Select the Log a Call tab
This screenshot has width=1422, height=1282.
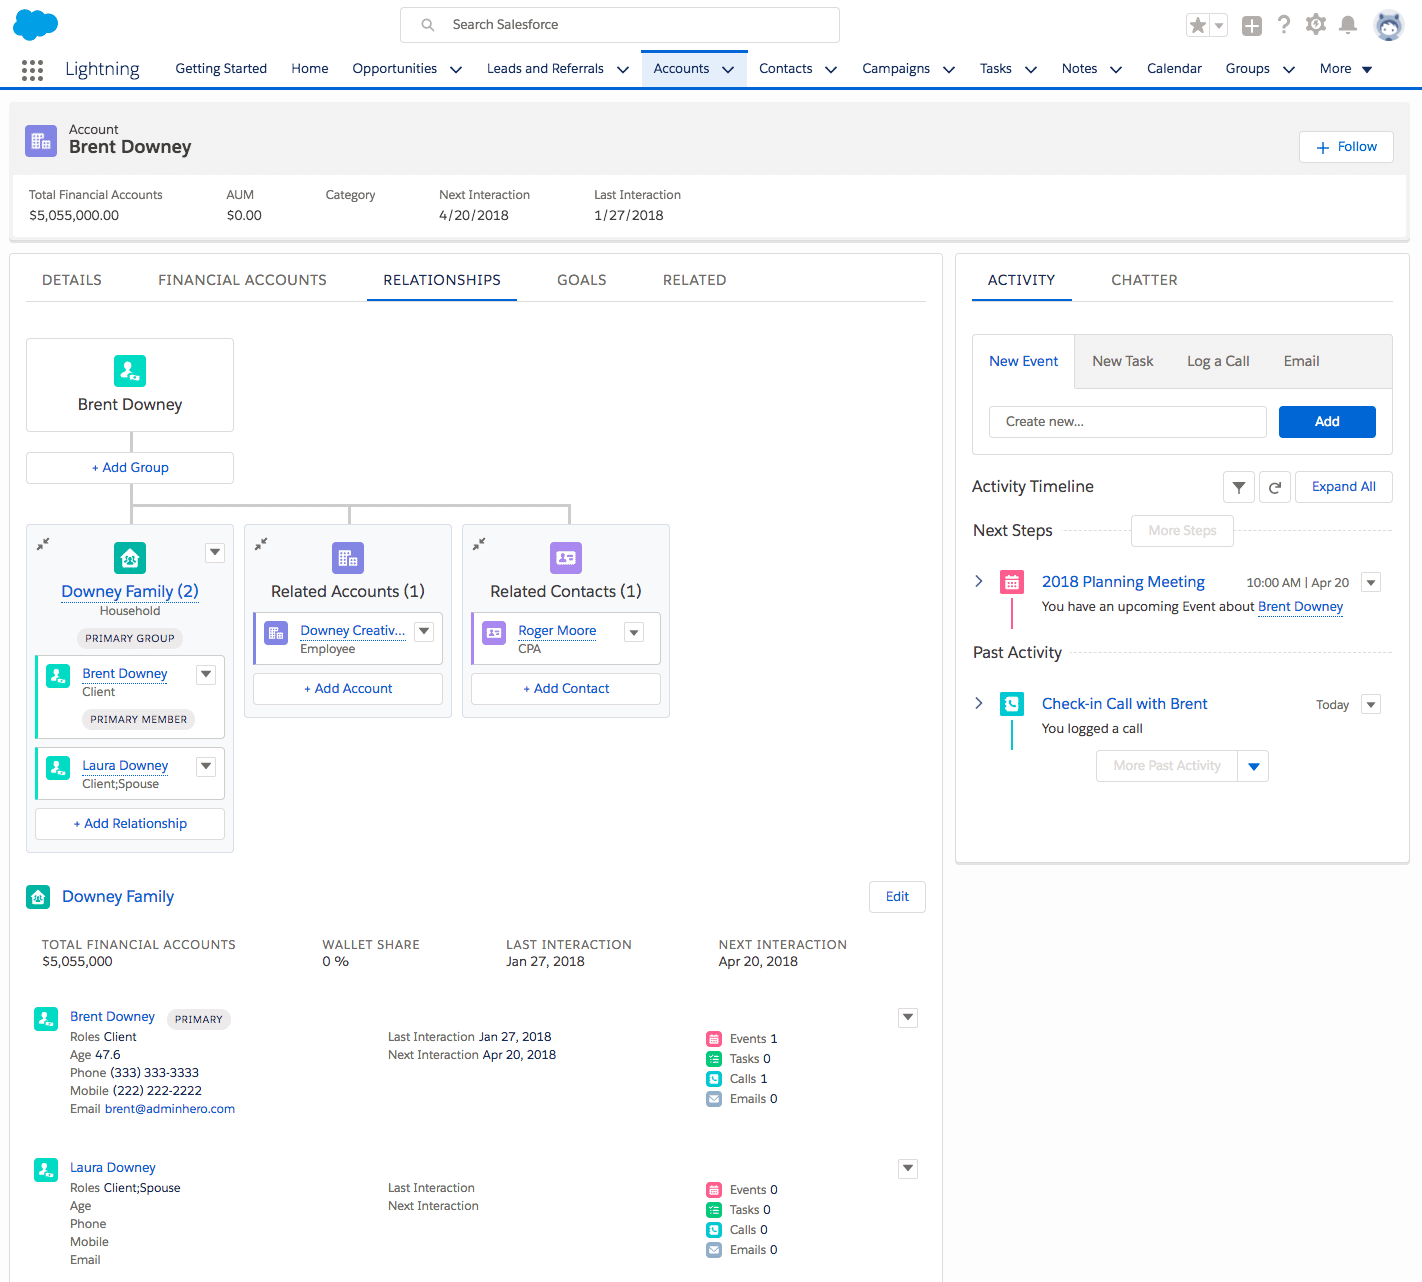coord(1218,361)
